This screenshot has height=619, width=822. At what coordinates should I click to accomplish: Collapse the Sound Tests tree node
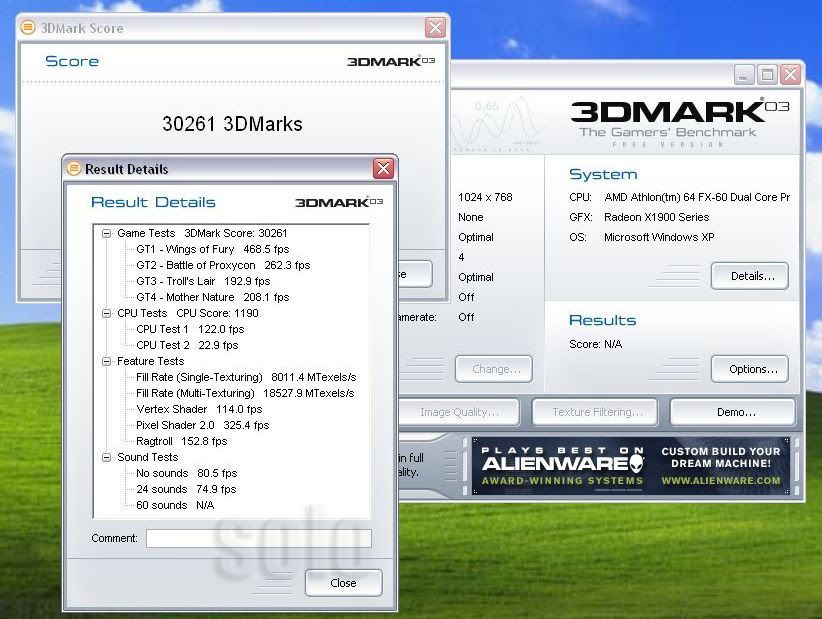tap(106, 458)
